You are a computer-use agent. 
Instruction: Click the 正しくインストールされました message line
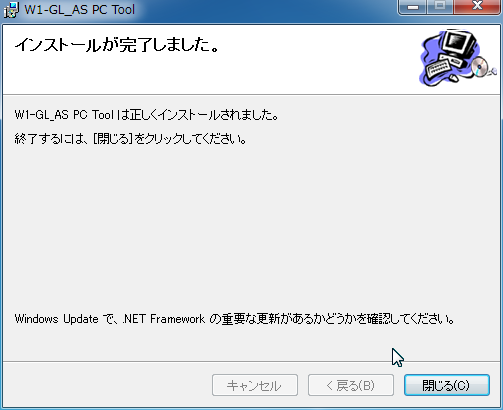point(147,115)
